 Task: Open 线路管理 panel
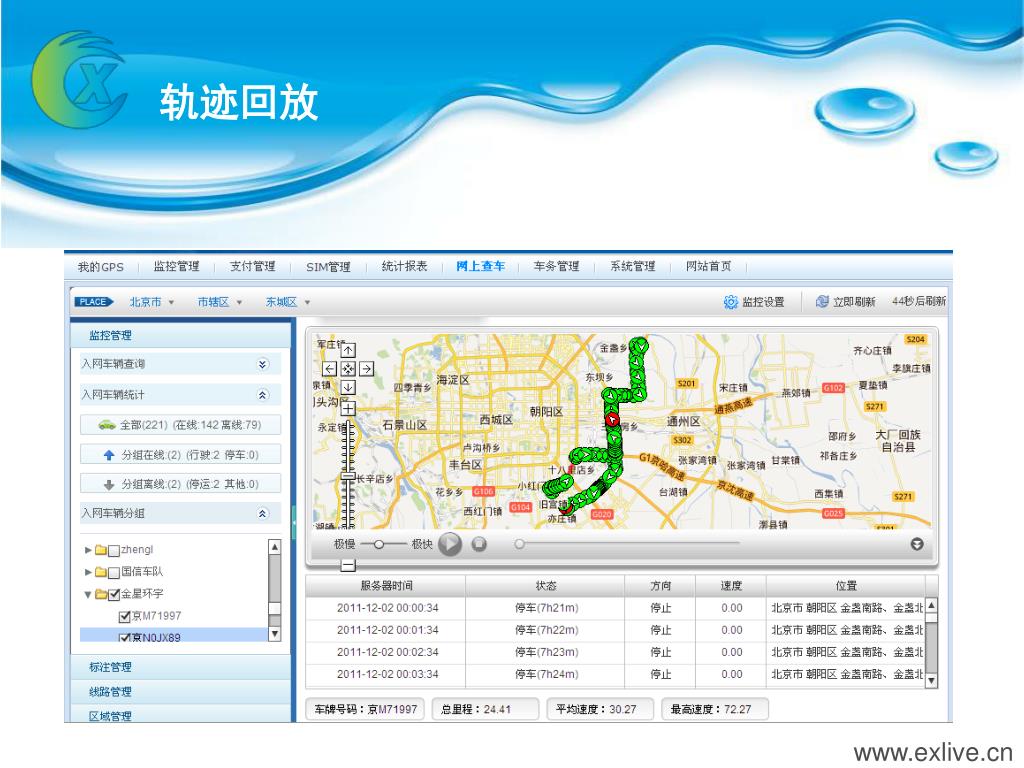coord(181,692)
